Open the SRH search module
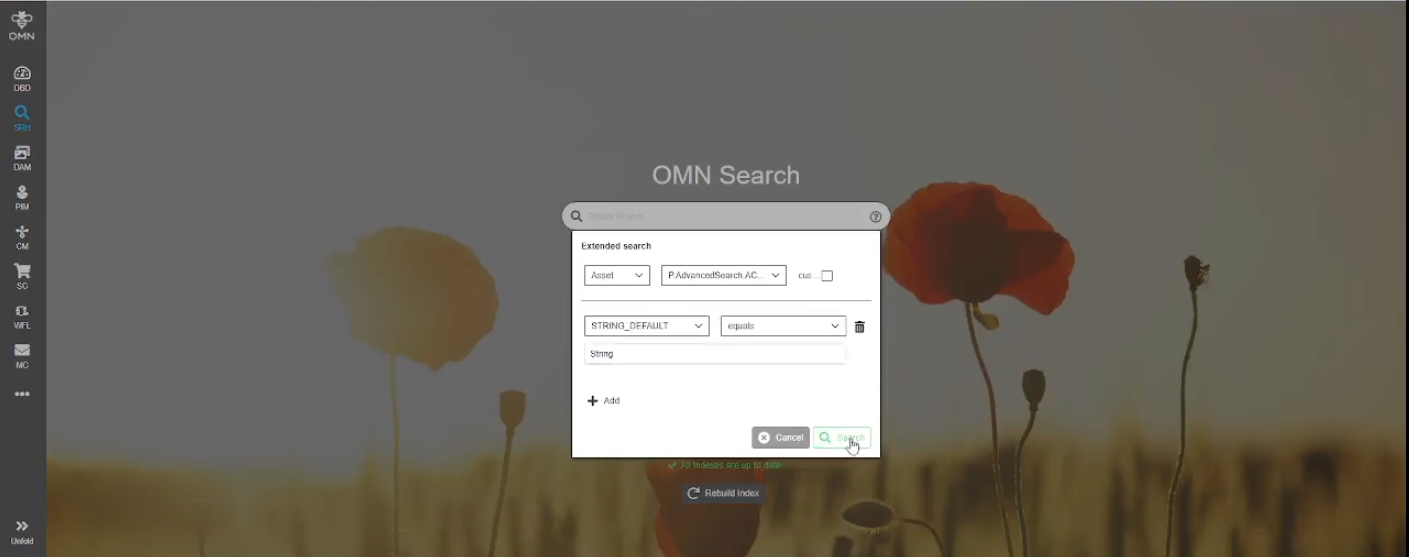Viewport: 1409px width, 557px height. [22, 118]
